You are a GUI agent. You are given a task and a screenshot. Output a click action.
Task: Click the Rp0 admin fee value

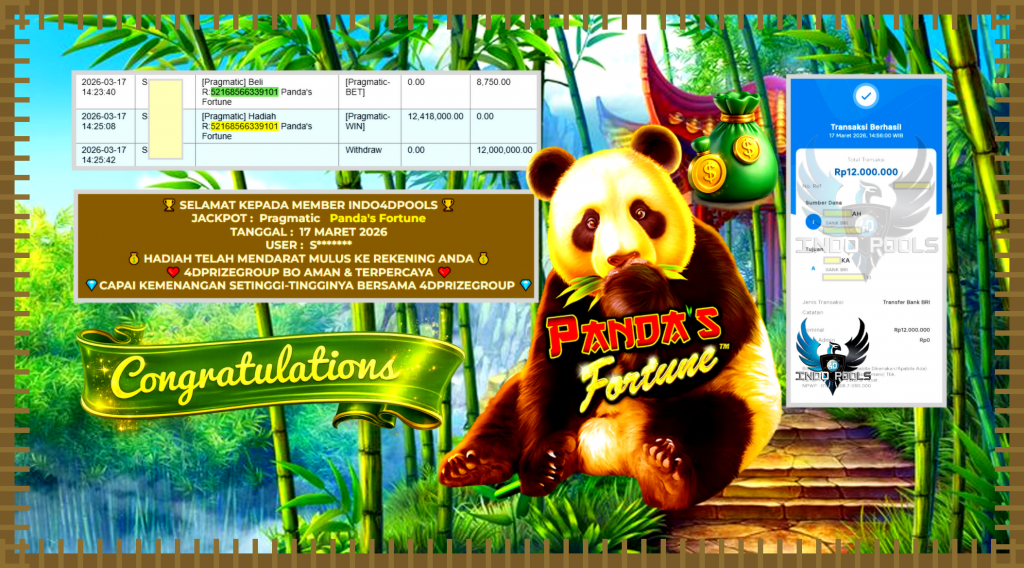[925, 340]
